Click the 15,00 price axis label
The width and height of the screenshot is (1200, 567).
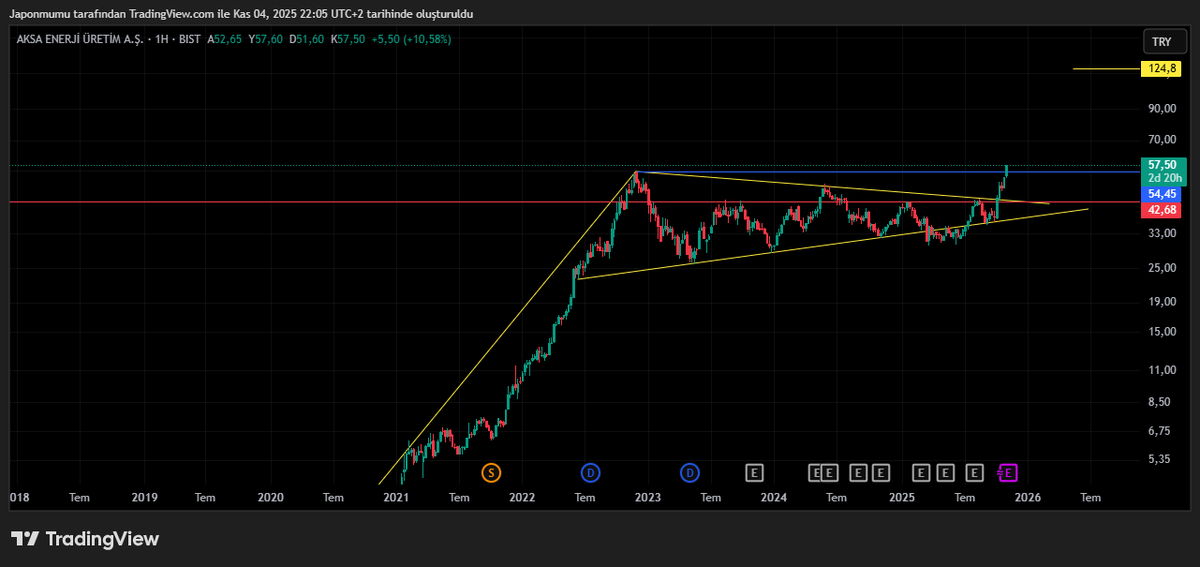click(x=1161, y=331)
